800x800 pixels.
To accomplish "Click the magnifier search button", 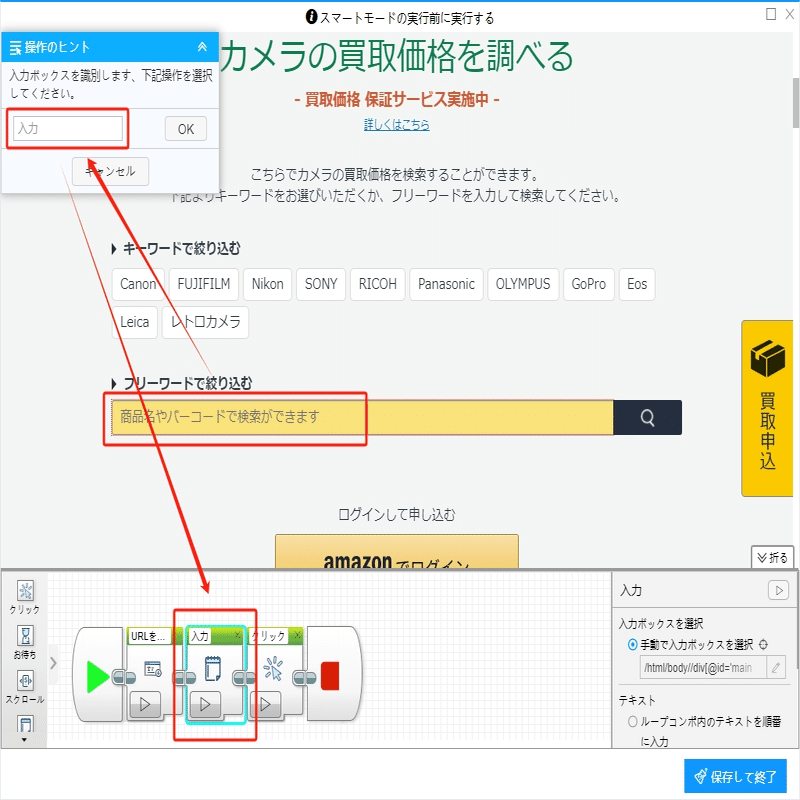I will tap(647, 417).
